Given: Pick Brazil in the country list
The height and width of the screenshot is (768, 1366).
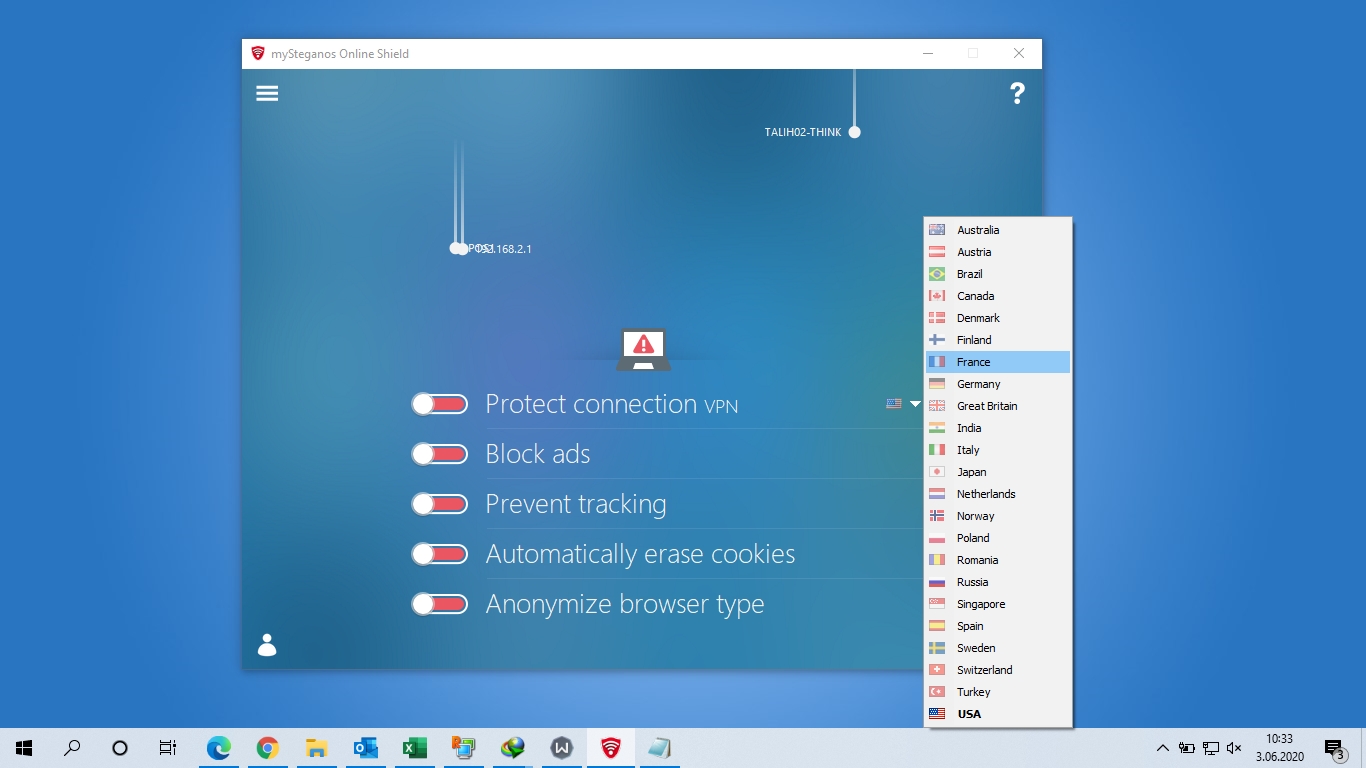Looking at the screenshot, I should click(998, 274).
